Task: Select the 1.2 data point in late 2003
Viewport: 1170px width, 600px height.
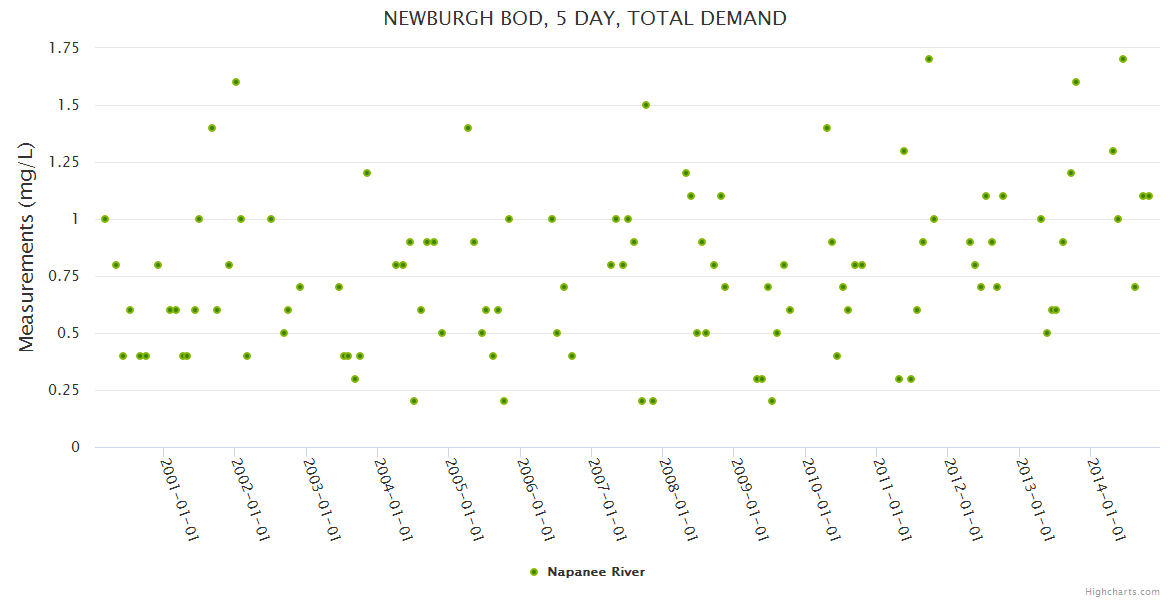Action: coord(367,173)
